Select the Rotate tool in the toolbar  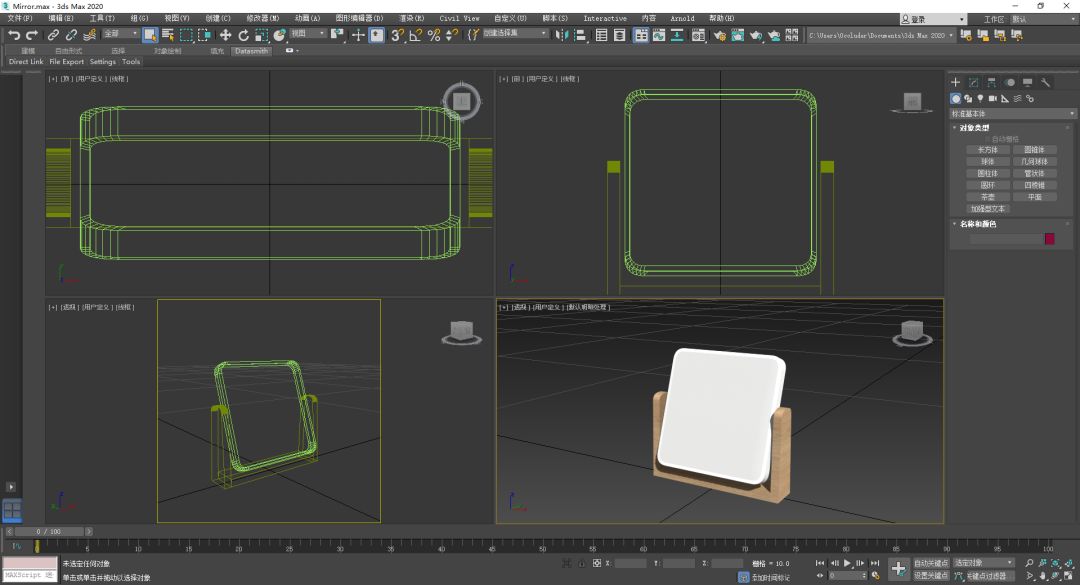pyautogui.click(x=243, y=35)
